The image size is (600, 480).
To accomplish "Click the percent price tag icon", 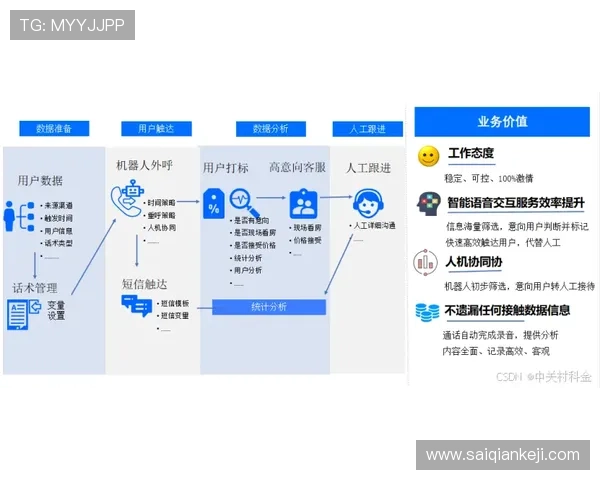I will click(214, 204).
